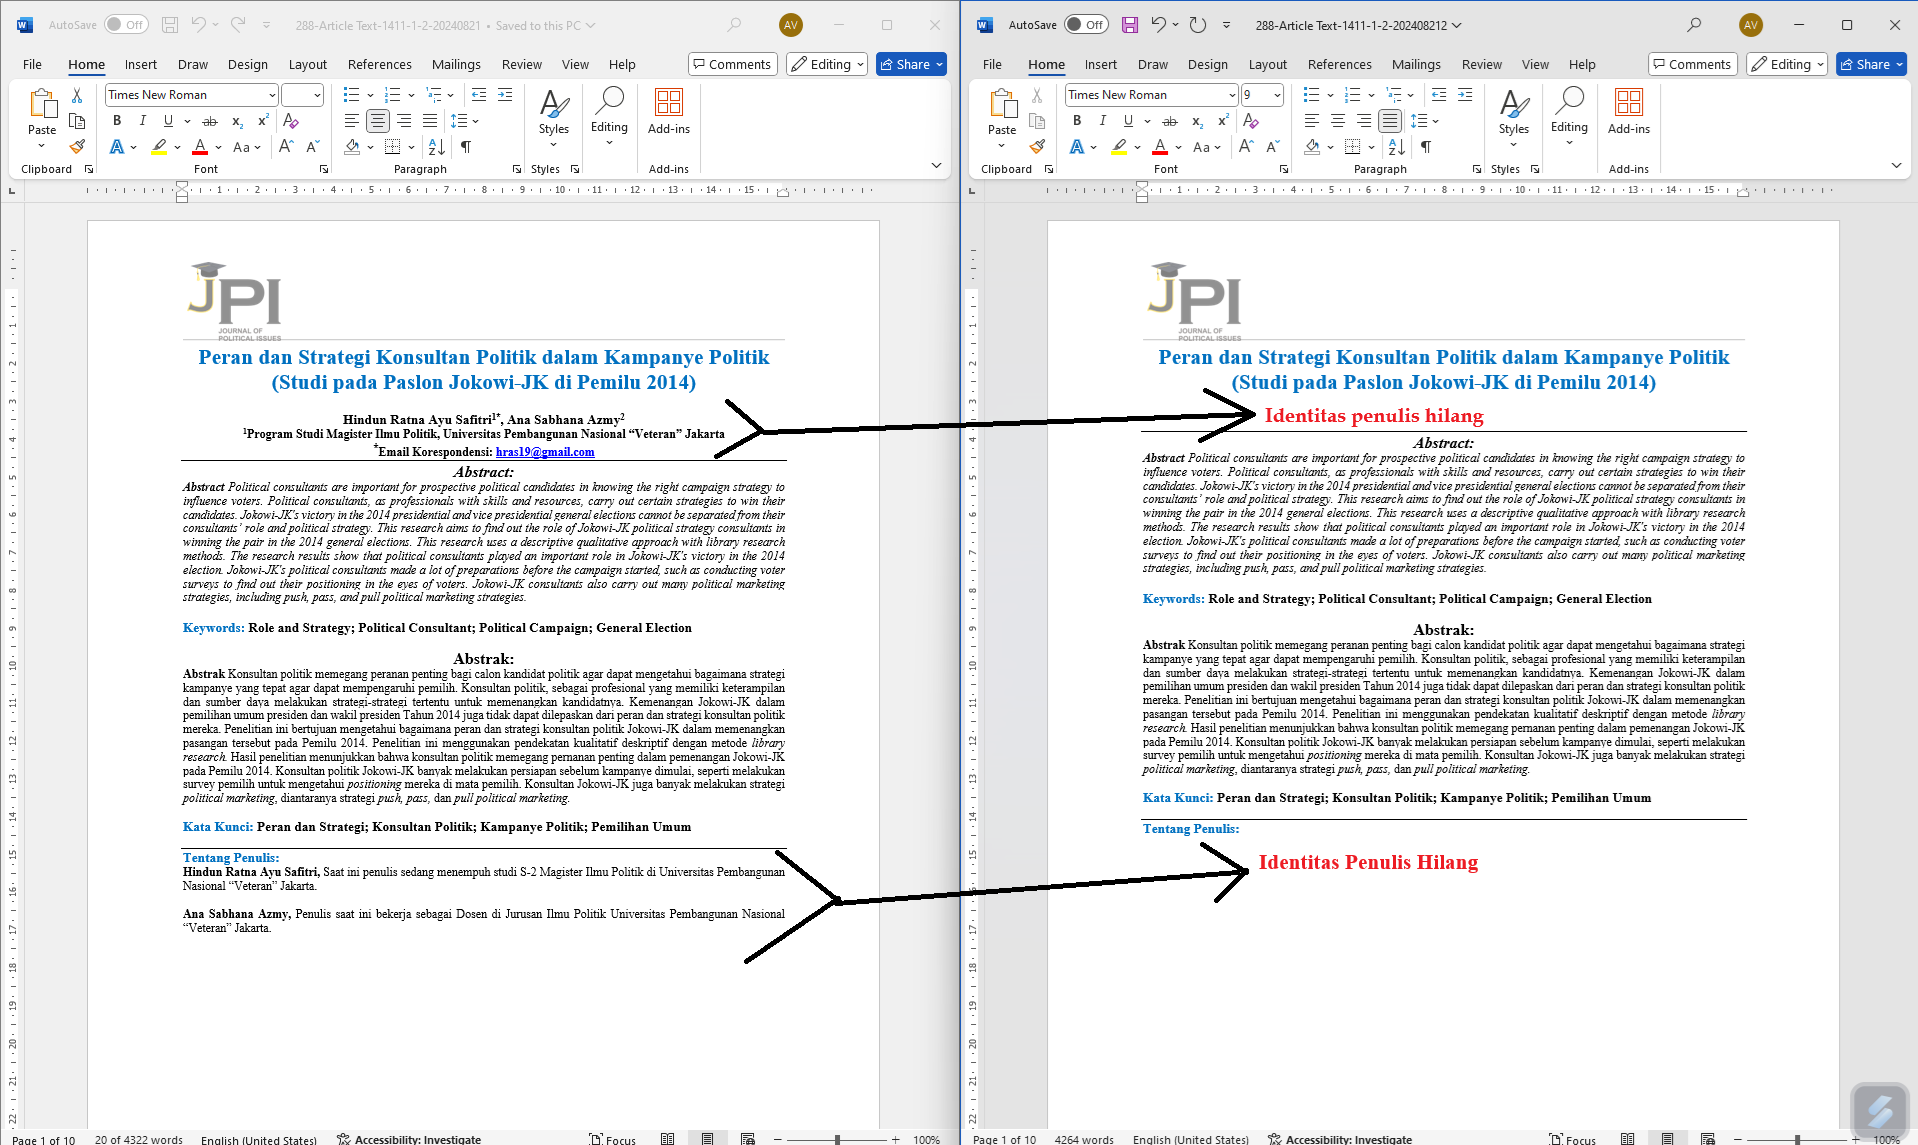
Task: Justify text in the right window
Action: click(1390, 121)
